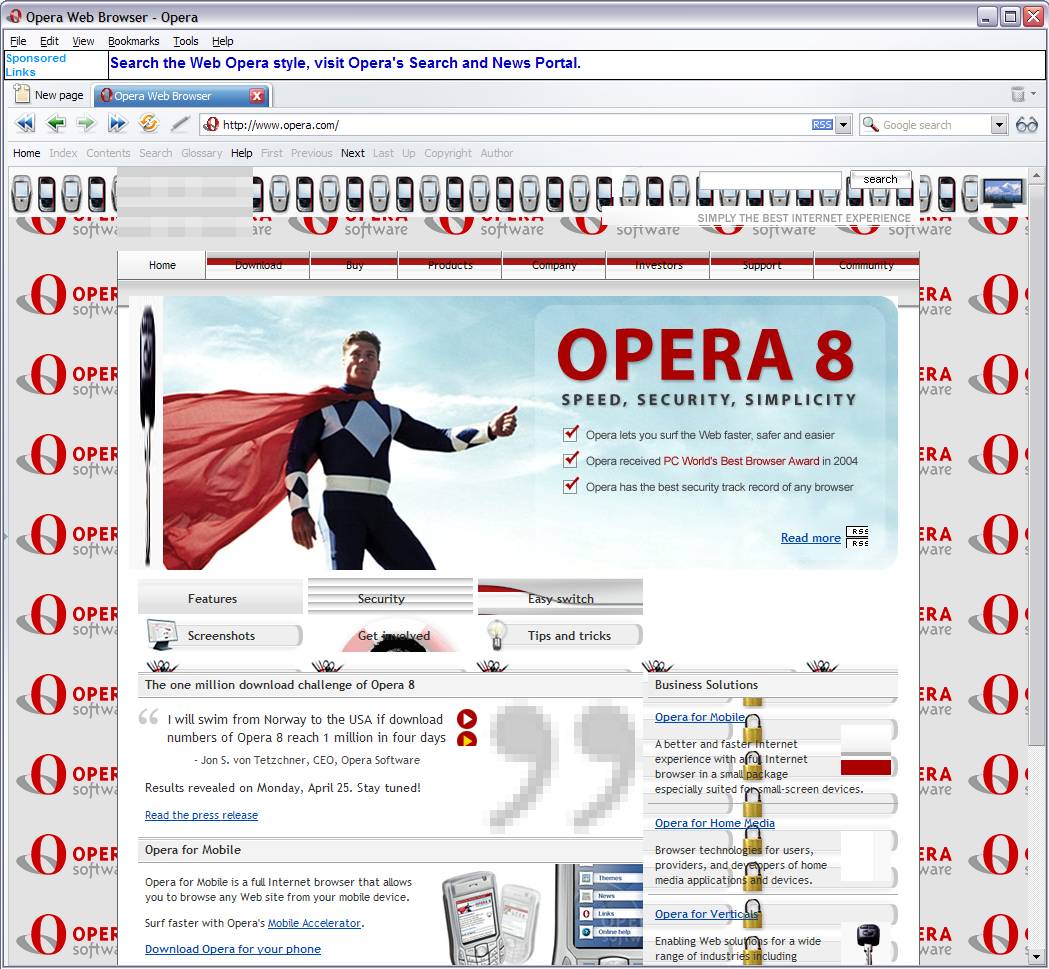Follow the Search the Web Opera style link
Screen dimensions: 1049x969
345,63
